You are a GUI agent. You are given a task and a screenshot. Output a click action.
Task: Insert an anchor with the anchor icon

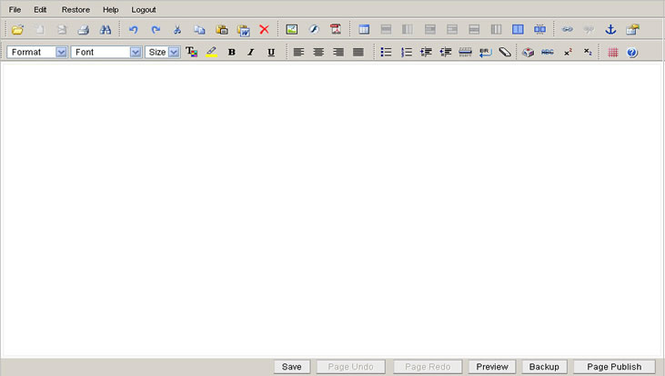pyautogui.click(x=611, y=29)
